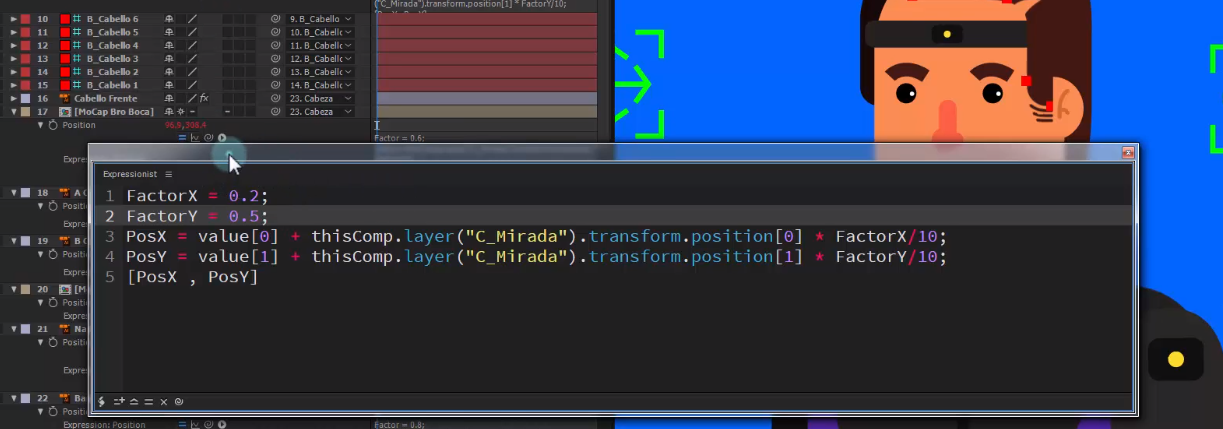The width and height of the screenshot is (1223, 429).
Task: Click parent pick whip for B_Cabello 6
Action: pyautogui.click(x=275, y=19)
